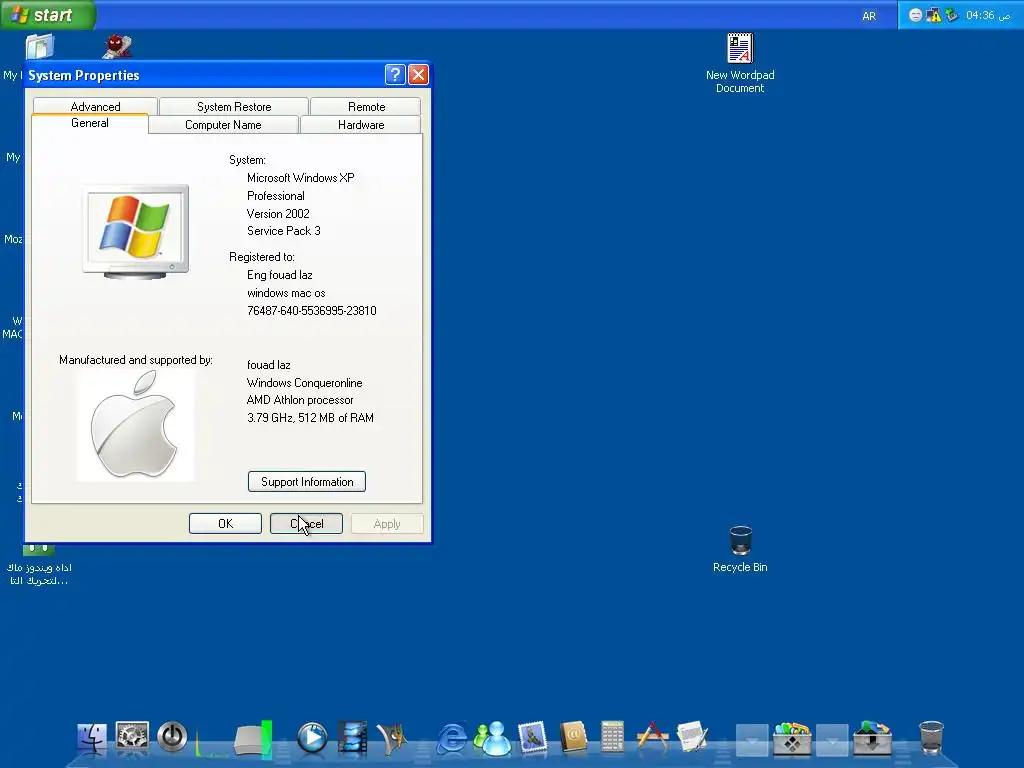1024x768 pixels.
Task: Open Support Information
Action: [x=307, y=482]
